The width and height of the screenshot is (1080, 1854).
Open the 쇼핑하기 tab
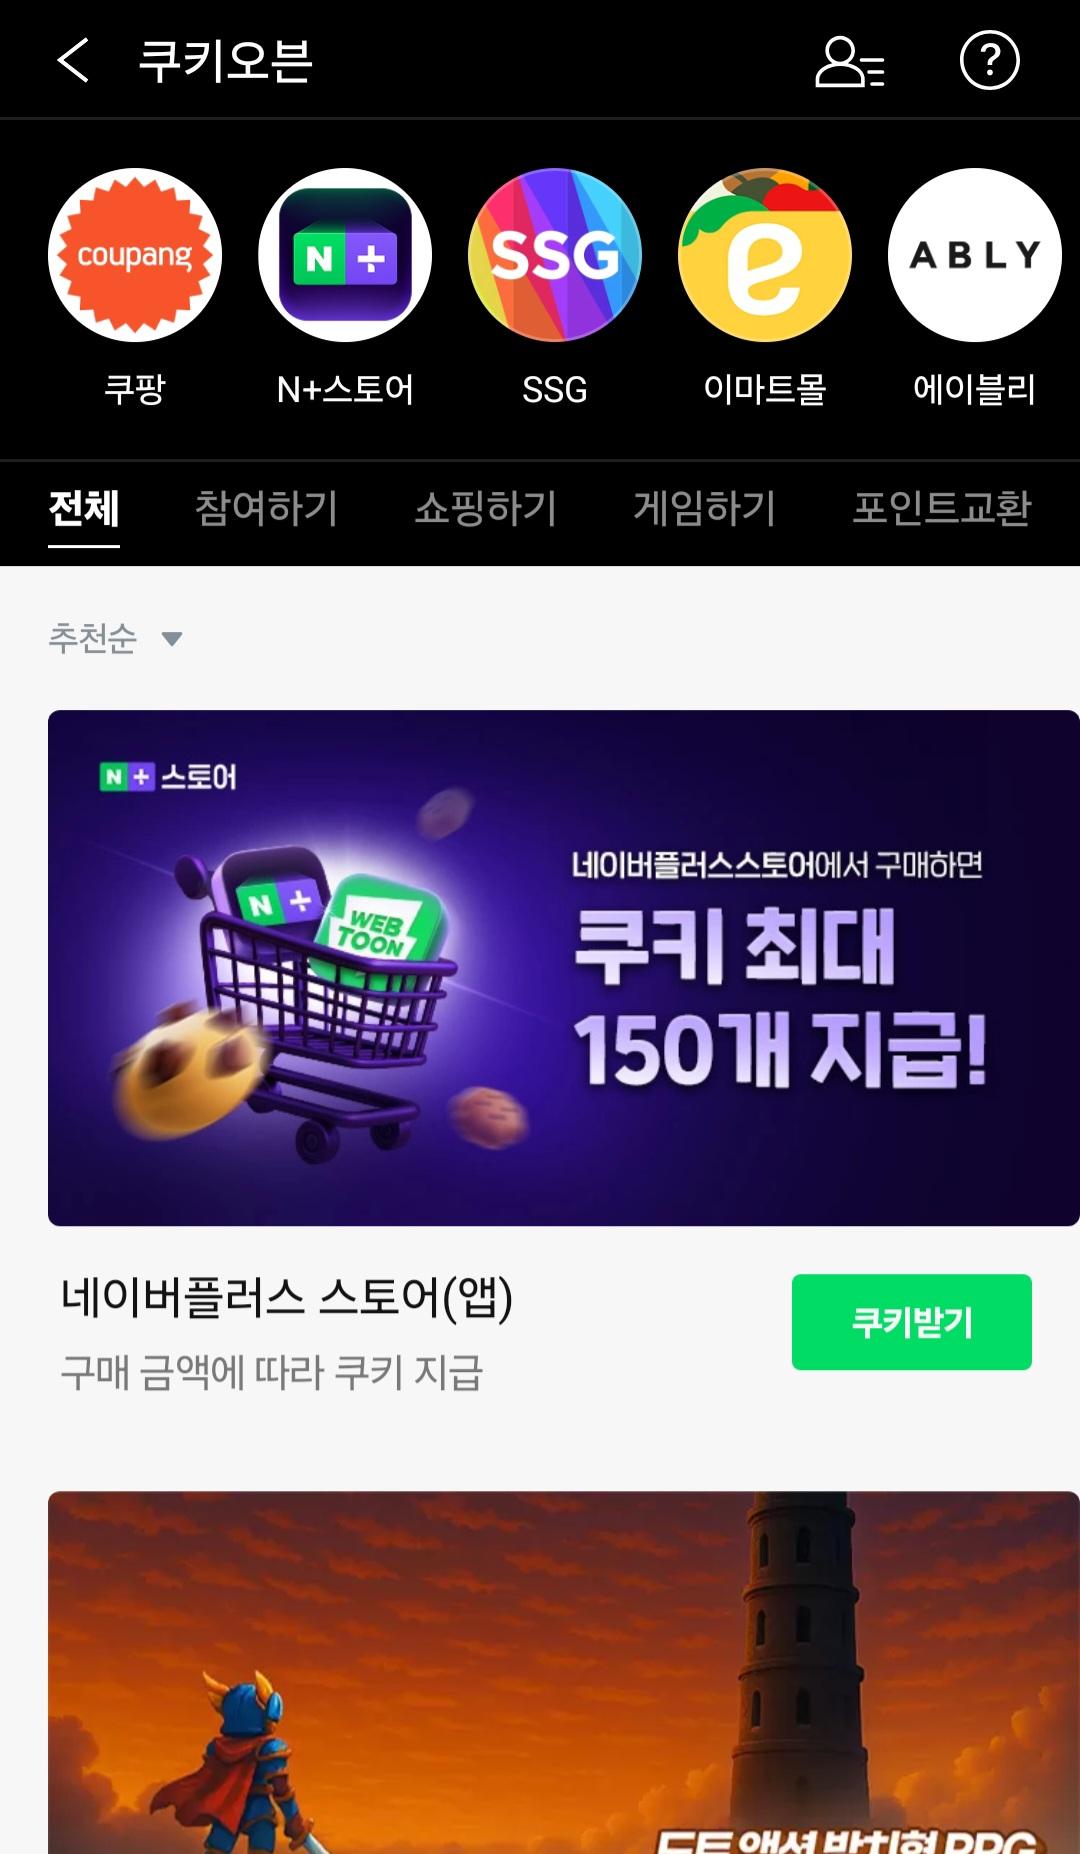click(486, 509)
